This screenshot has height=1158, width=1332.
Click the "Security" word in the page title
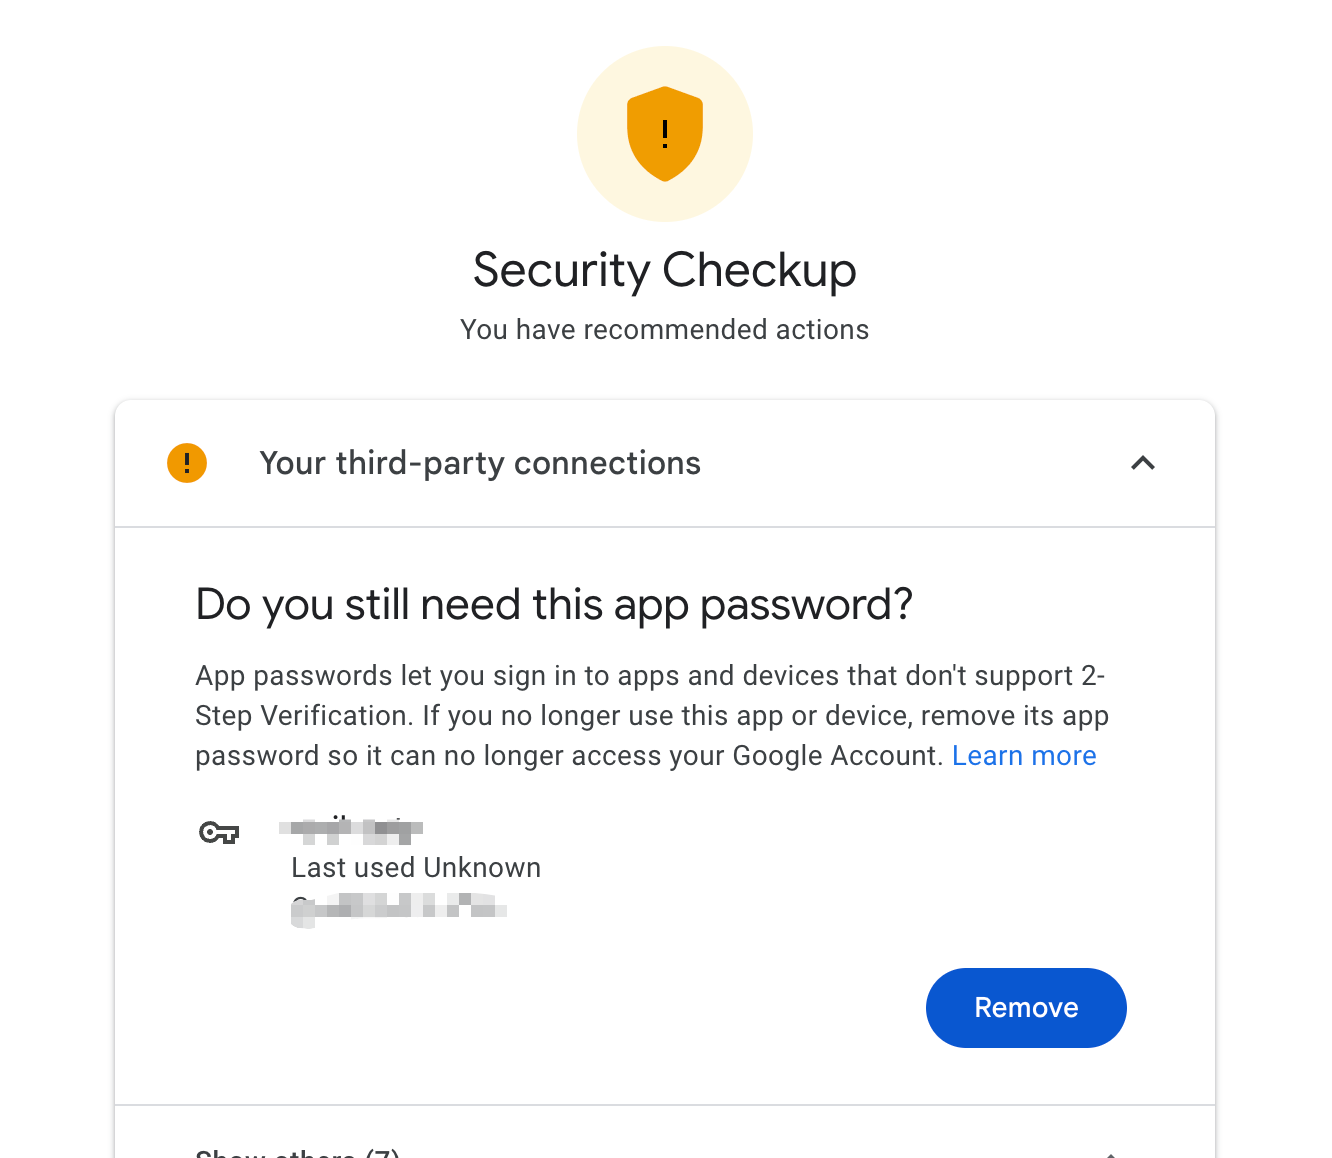click(x=561, y=270)
